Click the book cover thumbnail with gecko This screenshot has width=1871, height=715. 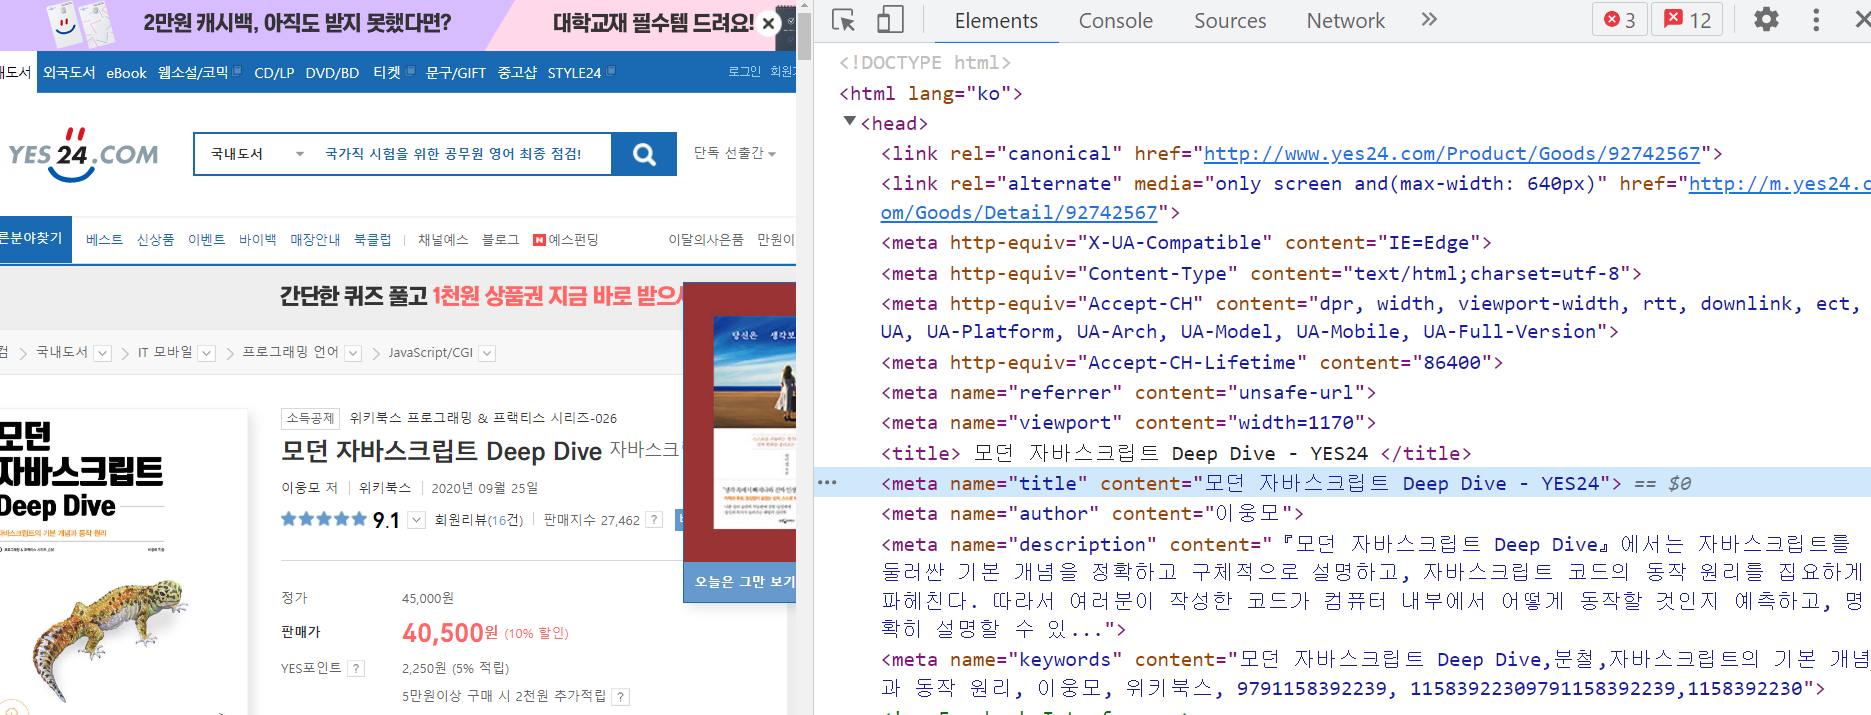click(x=123, y=562)
